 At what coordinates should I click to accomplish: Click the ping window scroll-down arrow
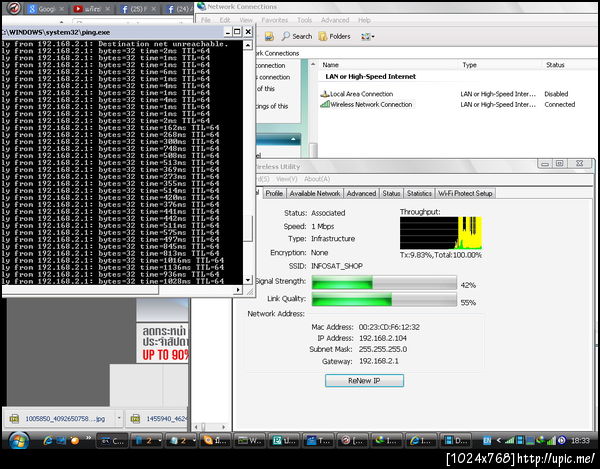248,280
